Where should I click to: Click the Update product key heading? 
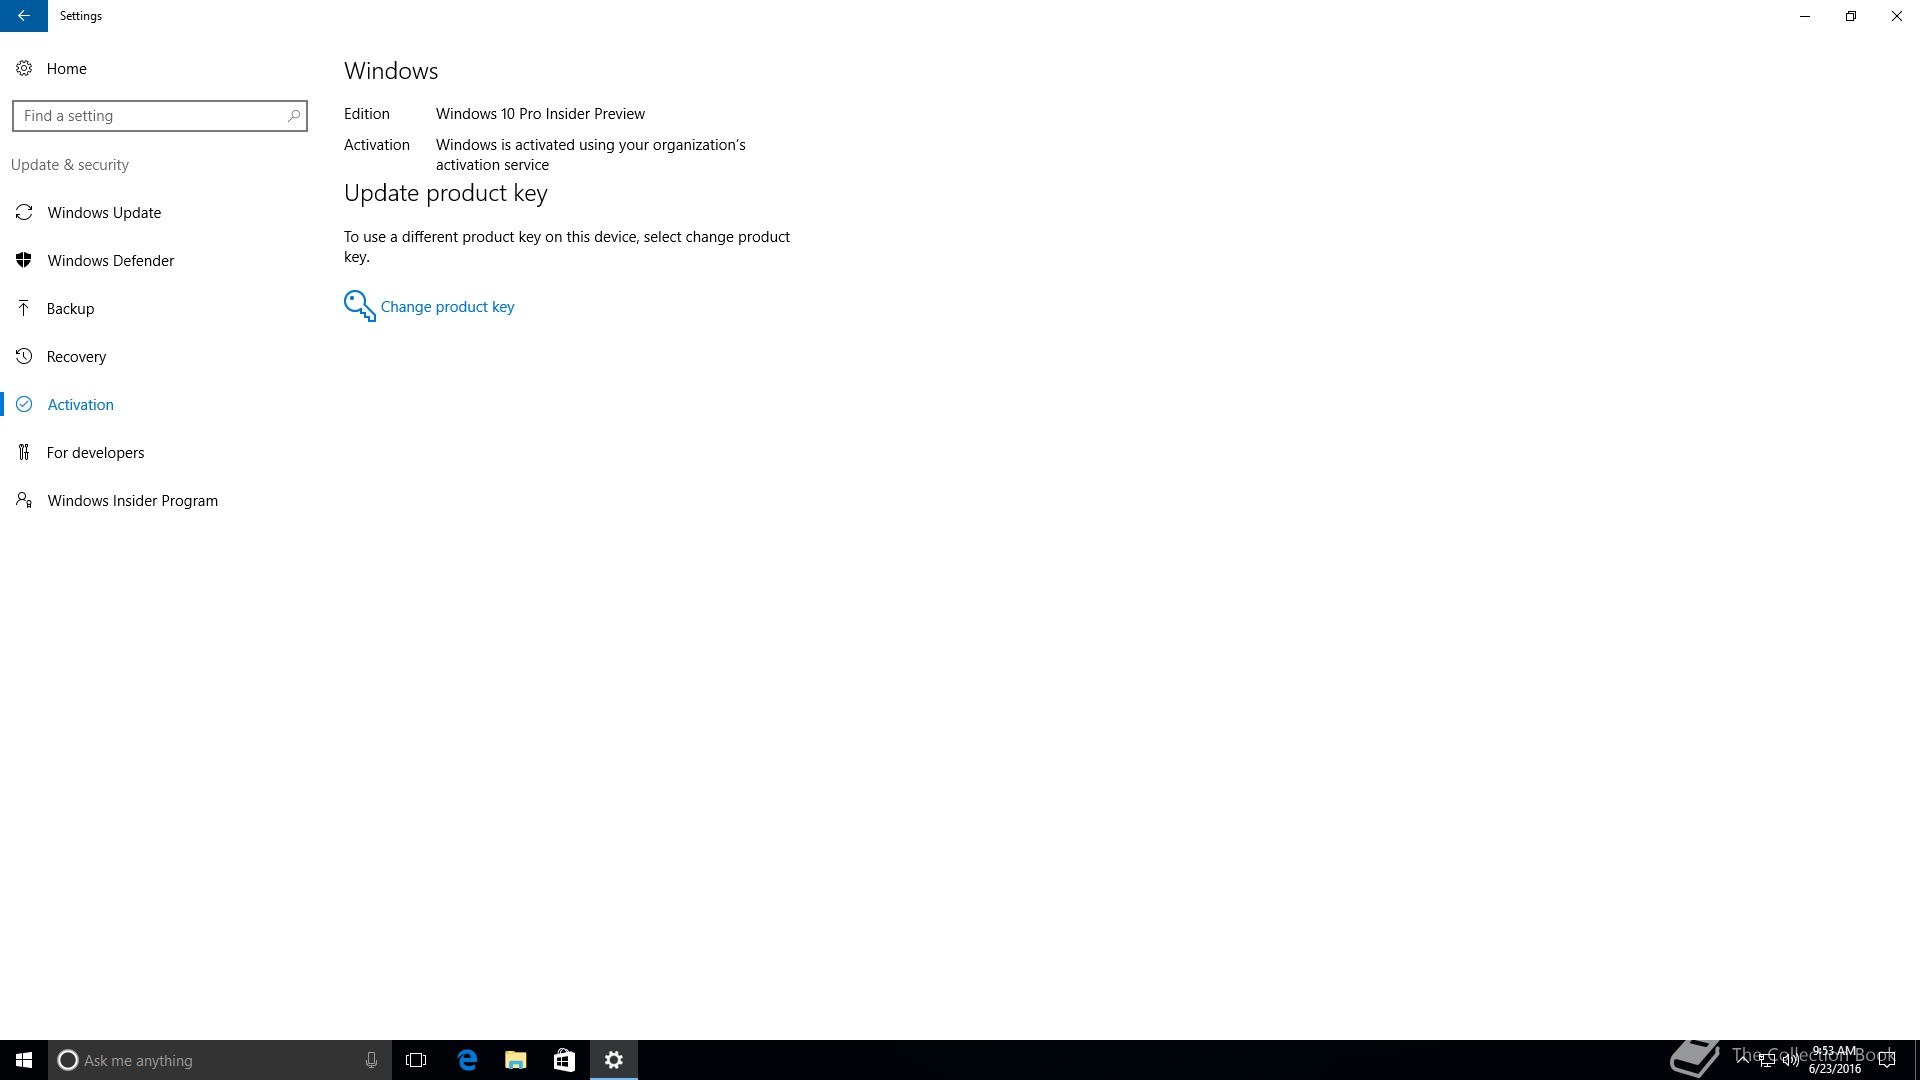(445, 193)
